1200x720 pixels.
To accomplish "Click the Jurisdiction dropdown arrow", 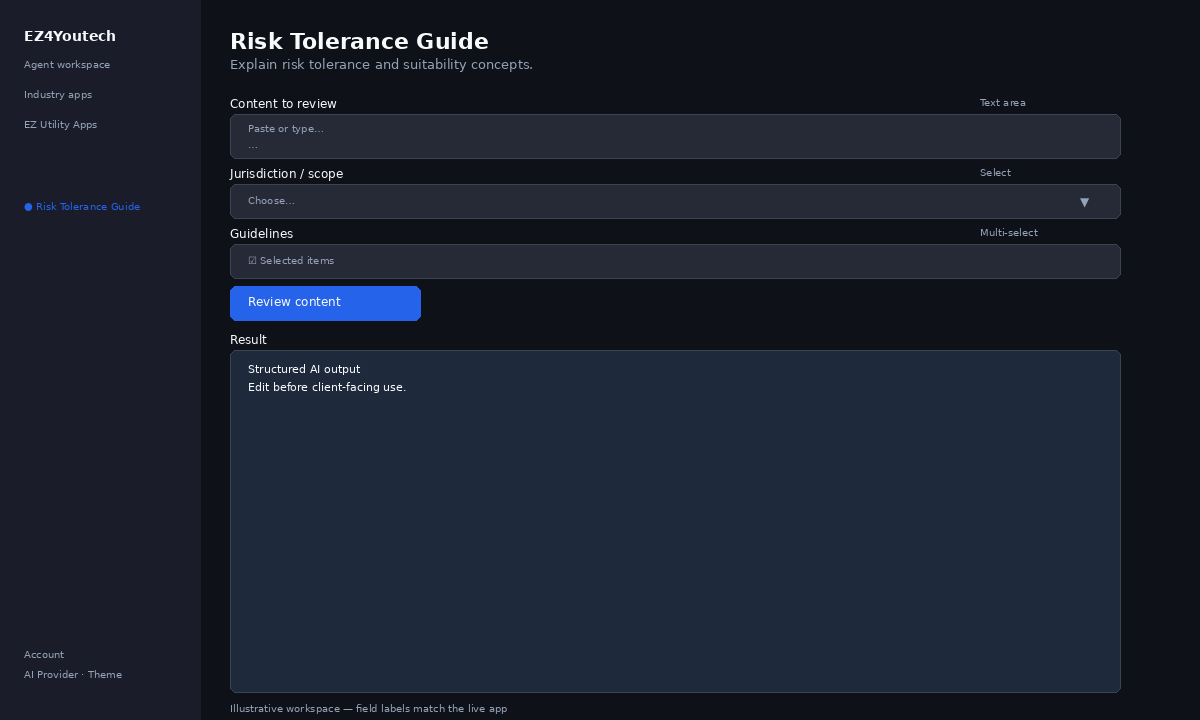I will point(1084,202).
